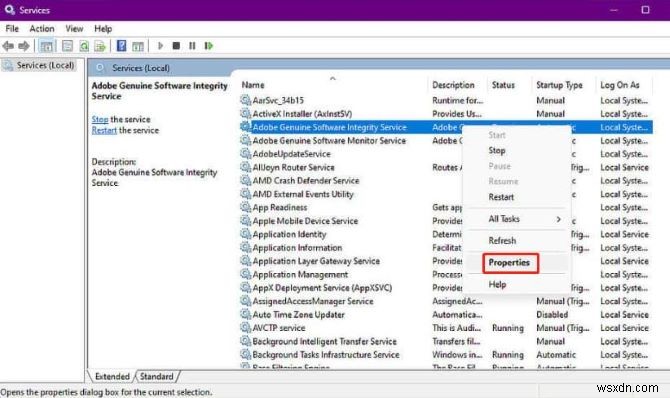Click Running status of AVCTP service

coord(508,327)
